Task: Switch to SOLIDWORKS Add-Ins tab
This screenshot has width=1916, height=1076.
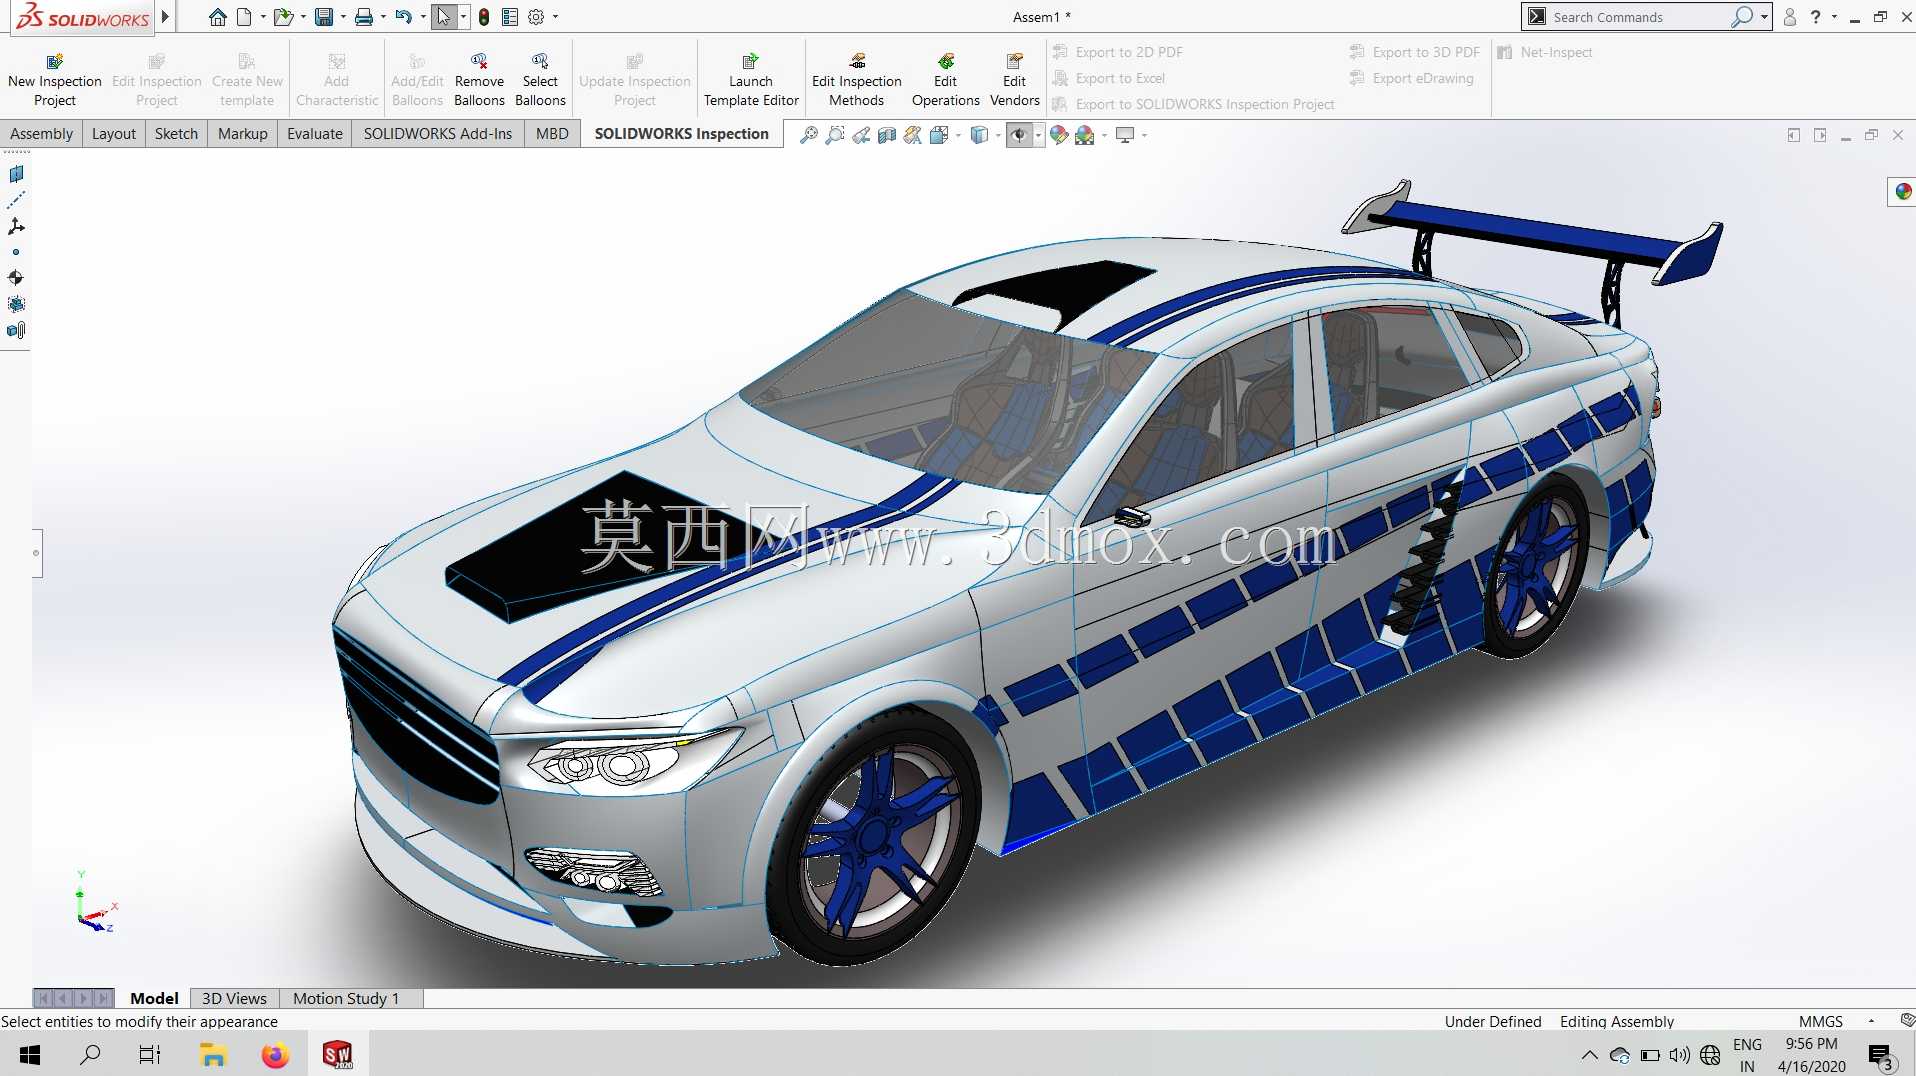Action: point(438,134)
